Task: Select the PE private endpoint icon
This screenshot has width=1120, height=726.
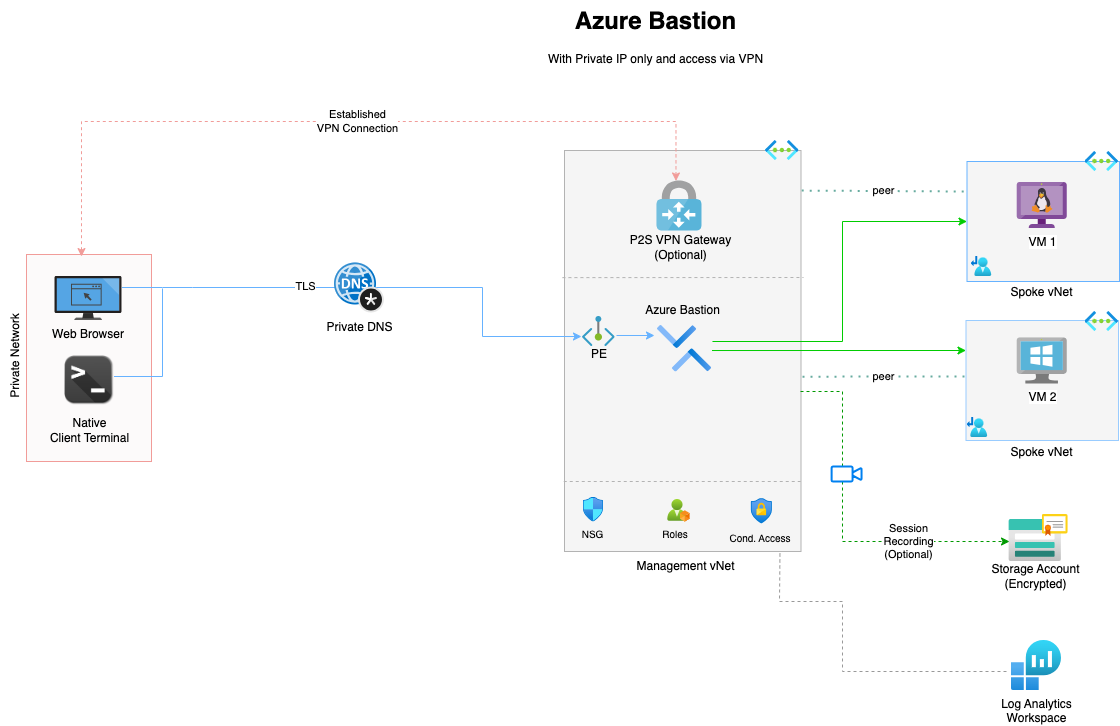Action: 598,335
